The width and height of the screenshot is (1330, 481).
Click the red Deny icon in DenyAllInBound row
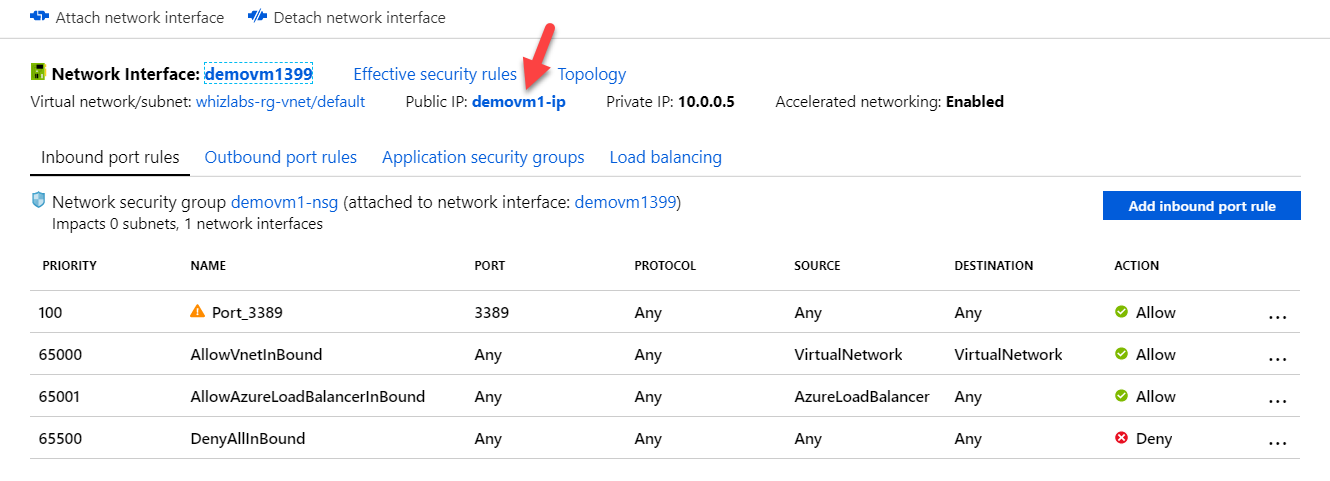point(1122,438)
